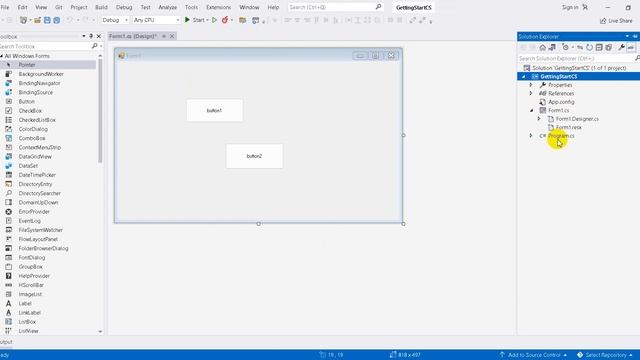This screenshot has width=640, height=360.
Task: Toggle the Toolbox auto hide pin
Action: point(91,36)
